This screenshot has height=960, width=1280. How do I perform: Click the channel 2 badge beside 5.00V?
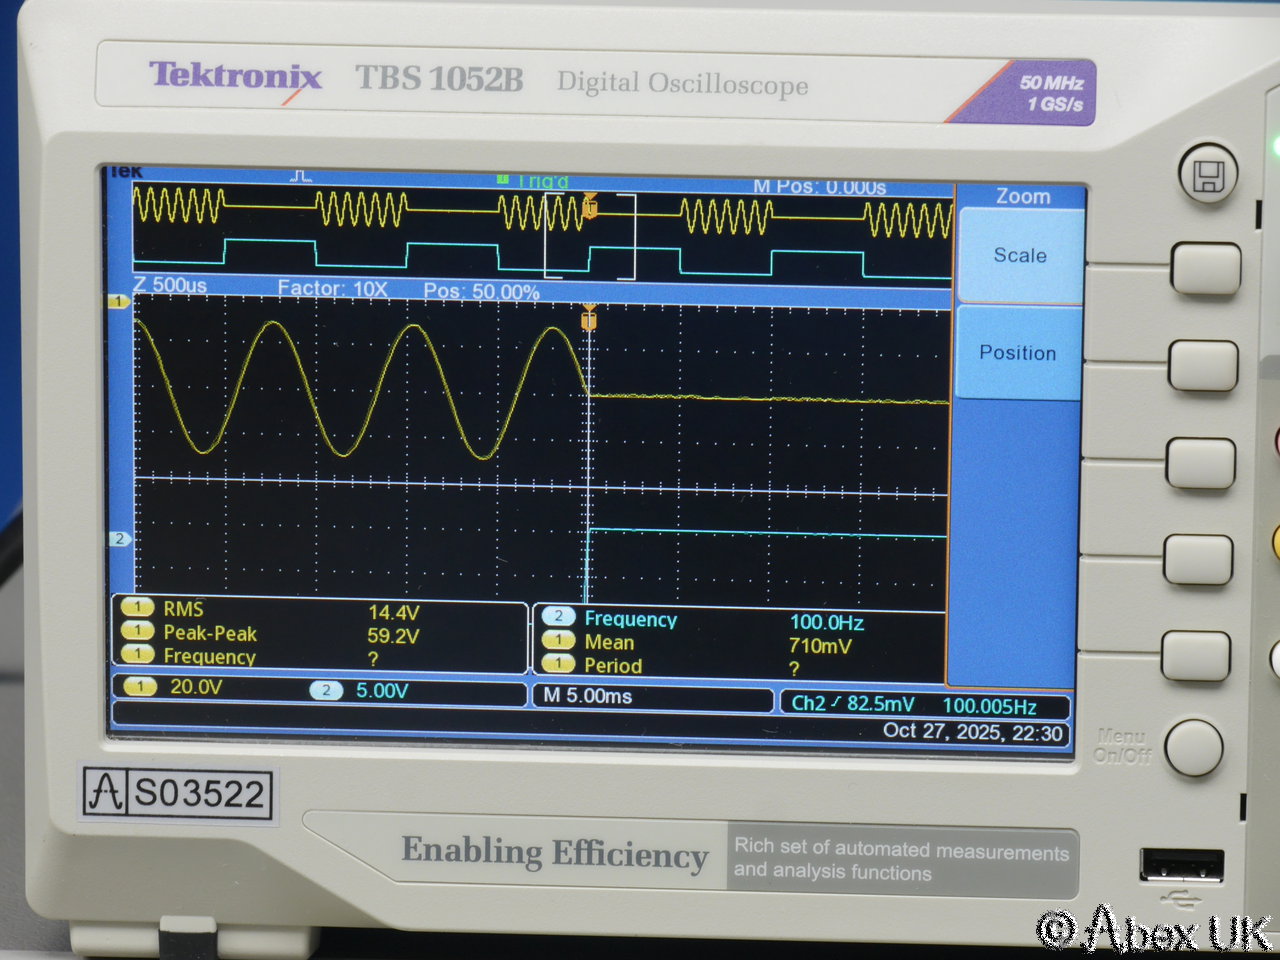[x=326, y=690]
